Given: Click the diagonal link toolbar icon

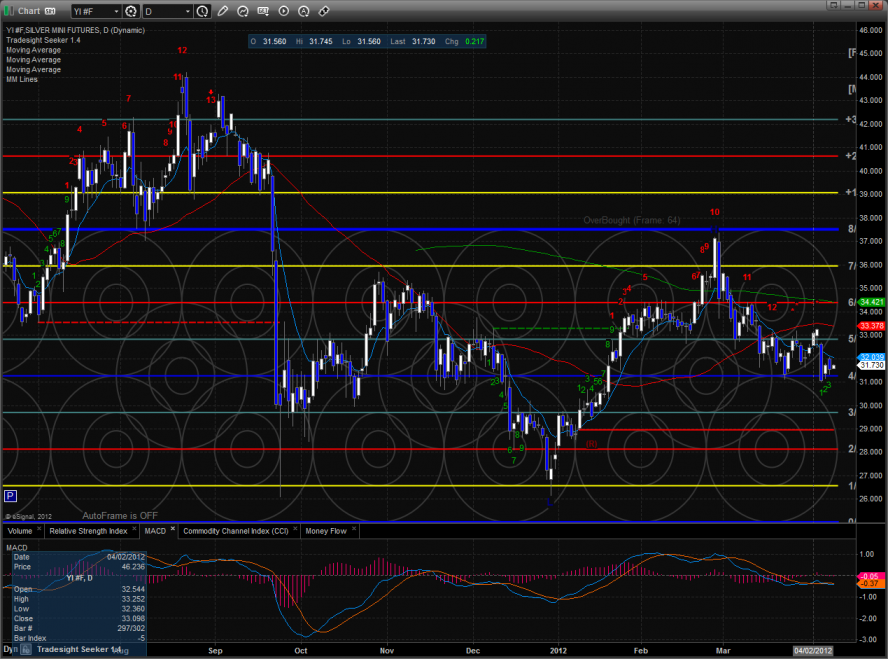Looking at the screenshot, I should point(324,11).
